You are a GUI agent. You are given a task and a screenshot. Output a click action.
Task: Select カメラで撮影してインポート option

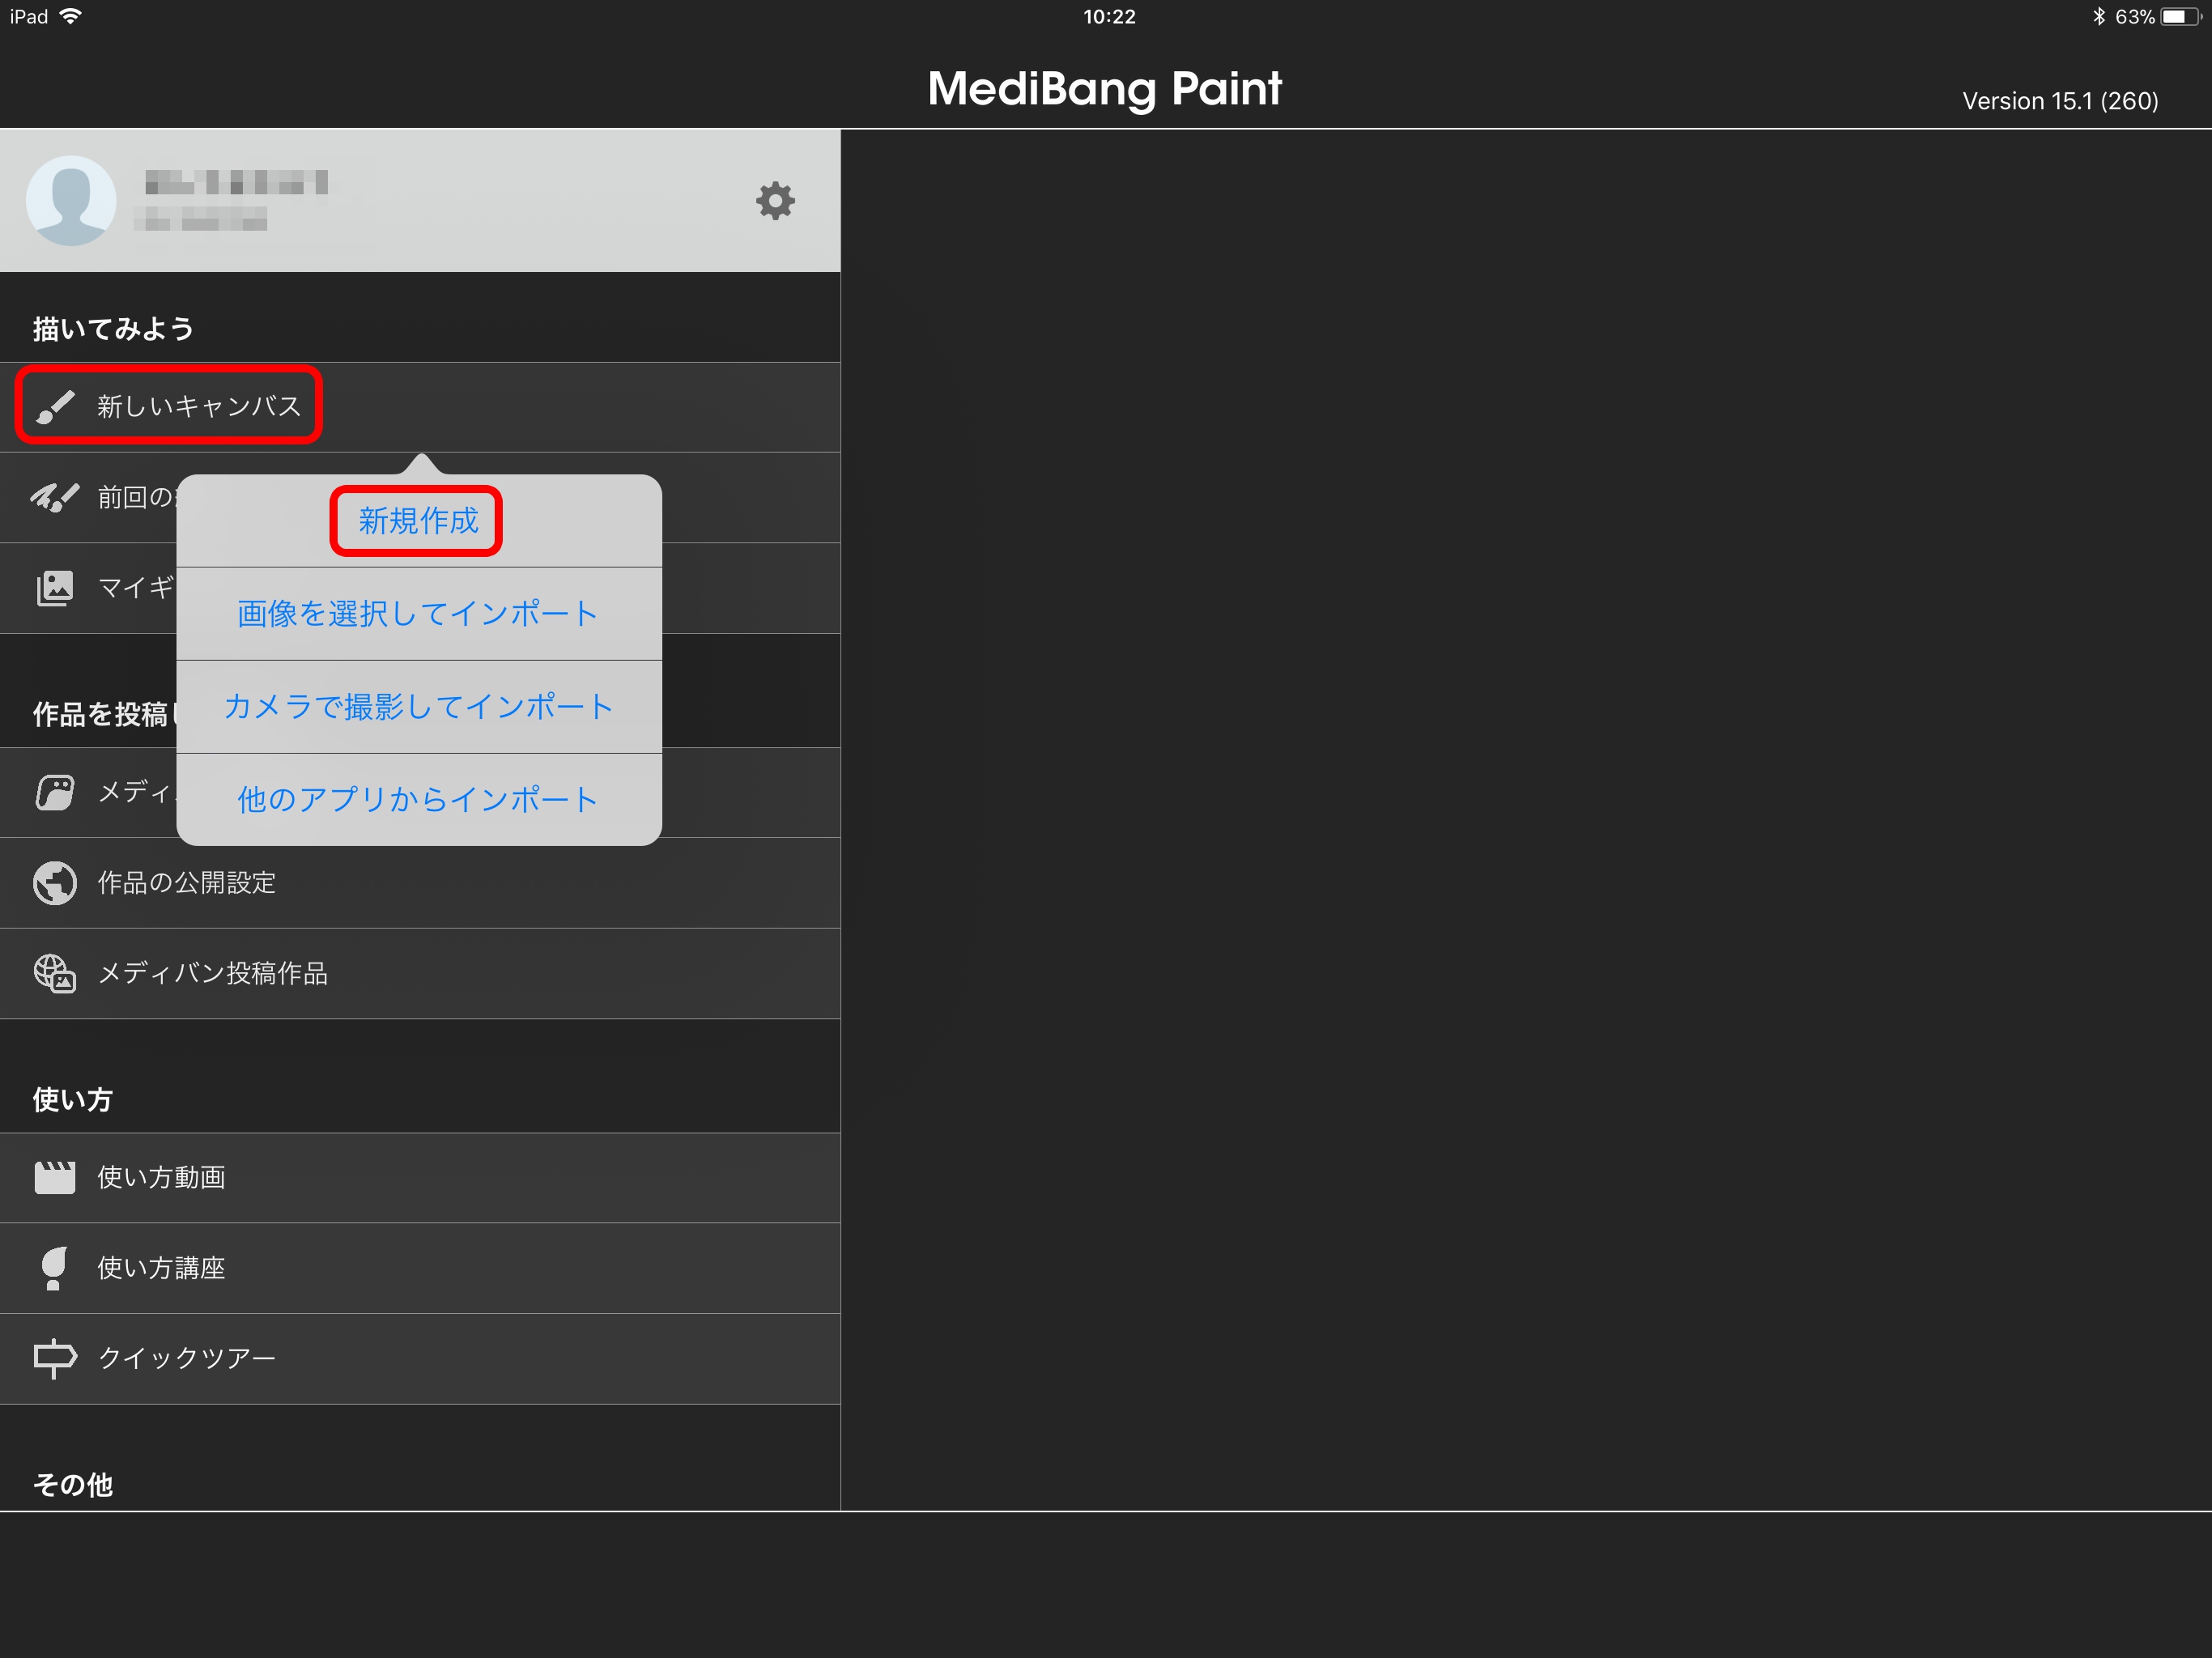(x=416, y=706)
